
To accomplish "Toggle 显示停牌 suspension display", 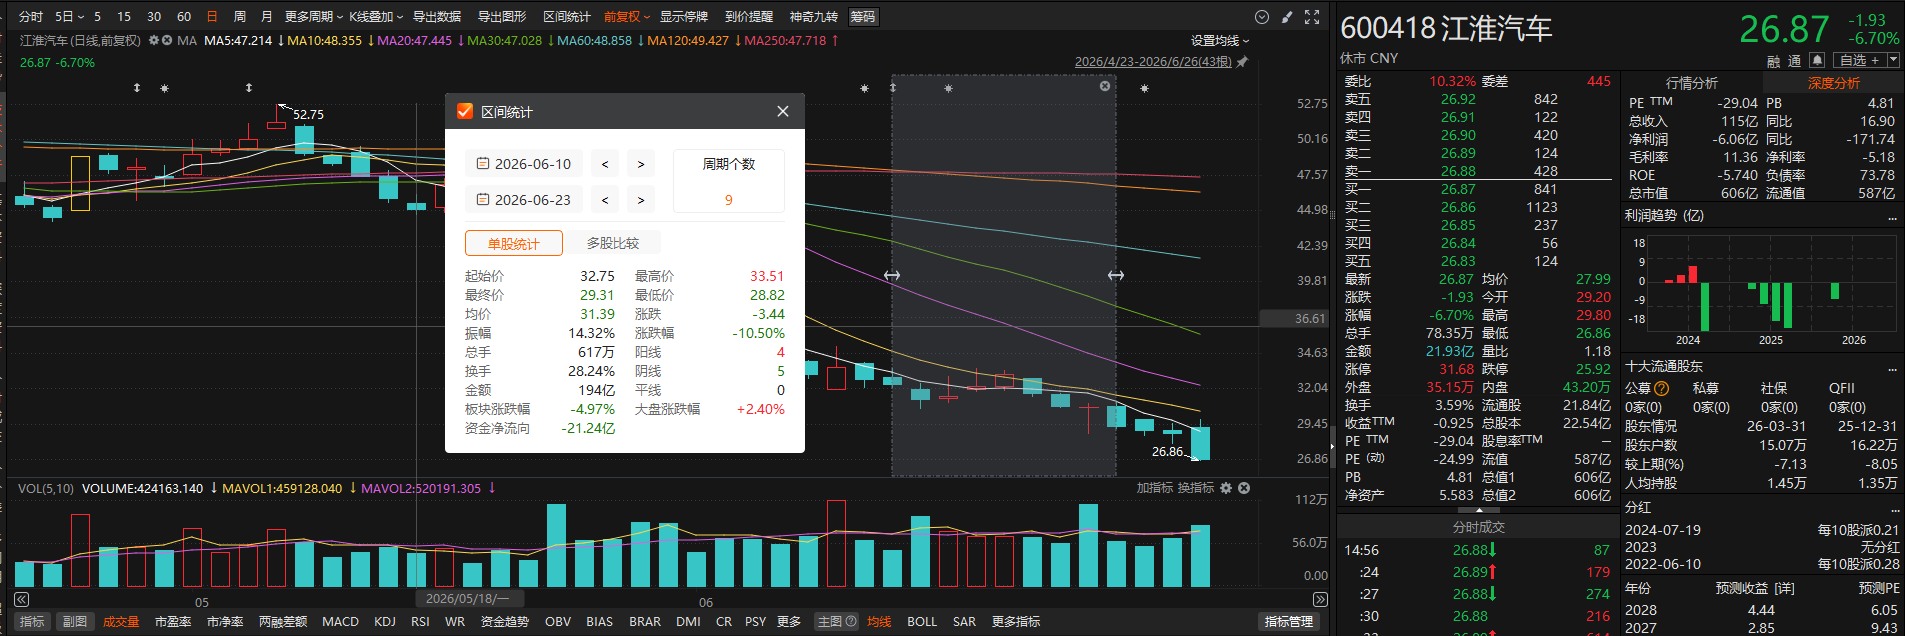I will tap(684, 17).
